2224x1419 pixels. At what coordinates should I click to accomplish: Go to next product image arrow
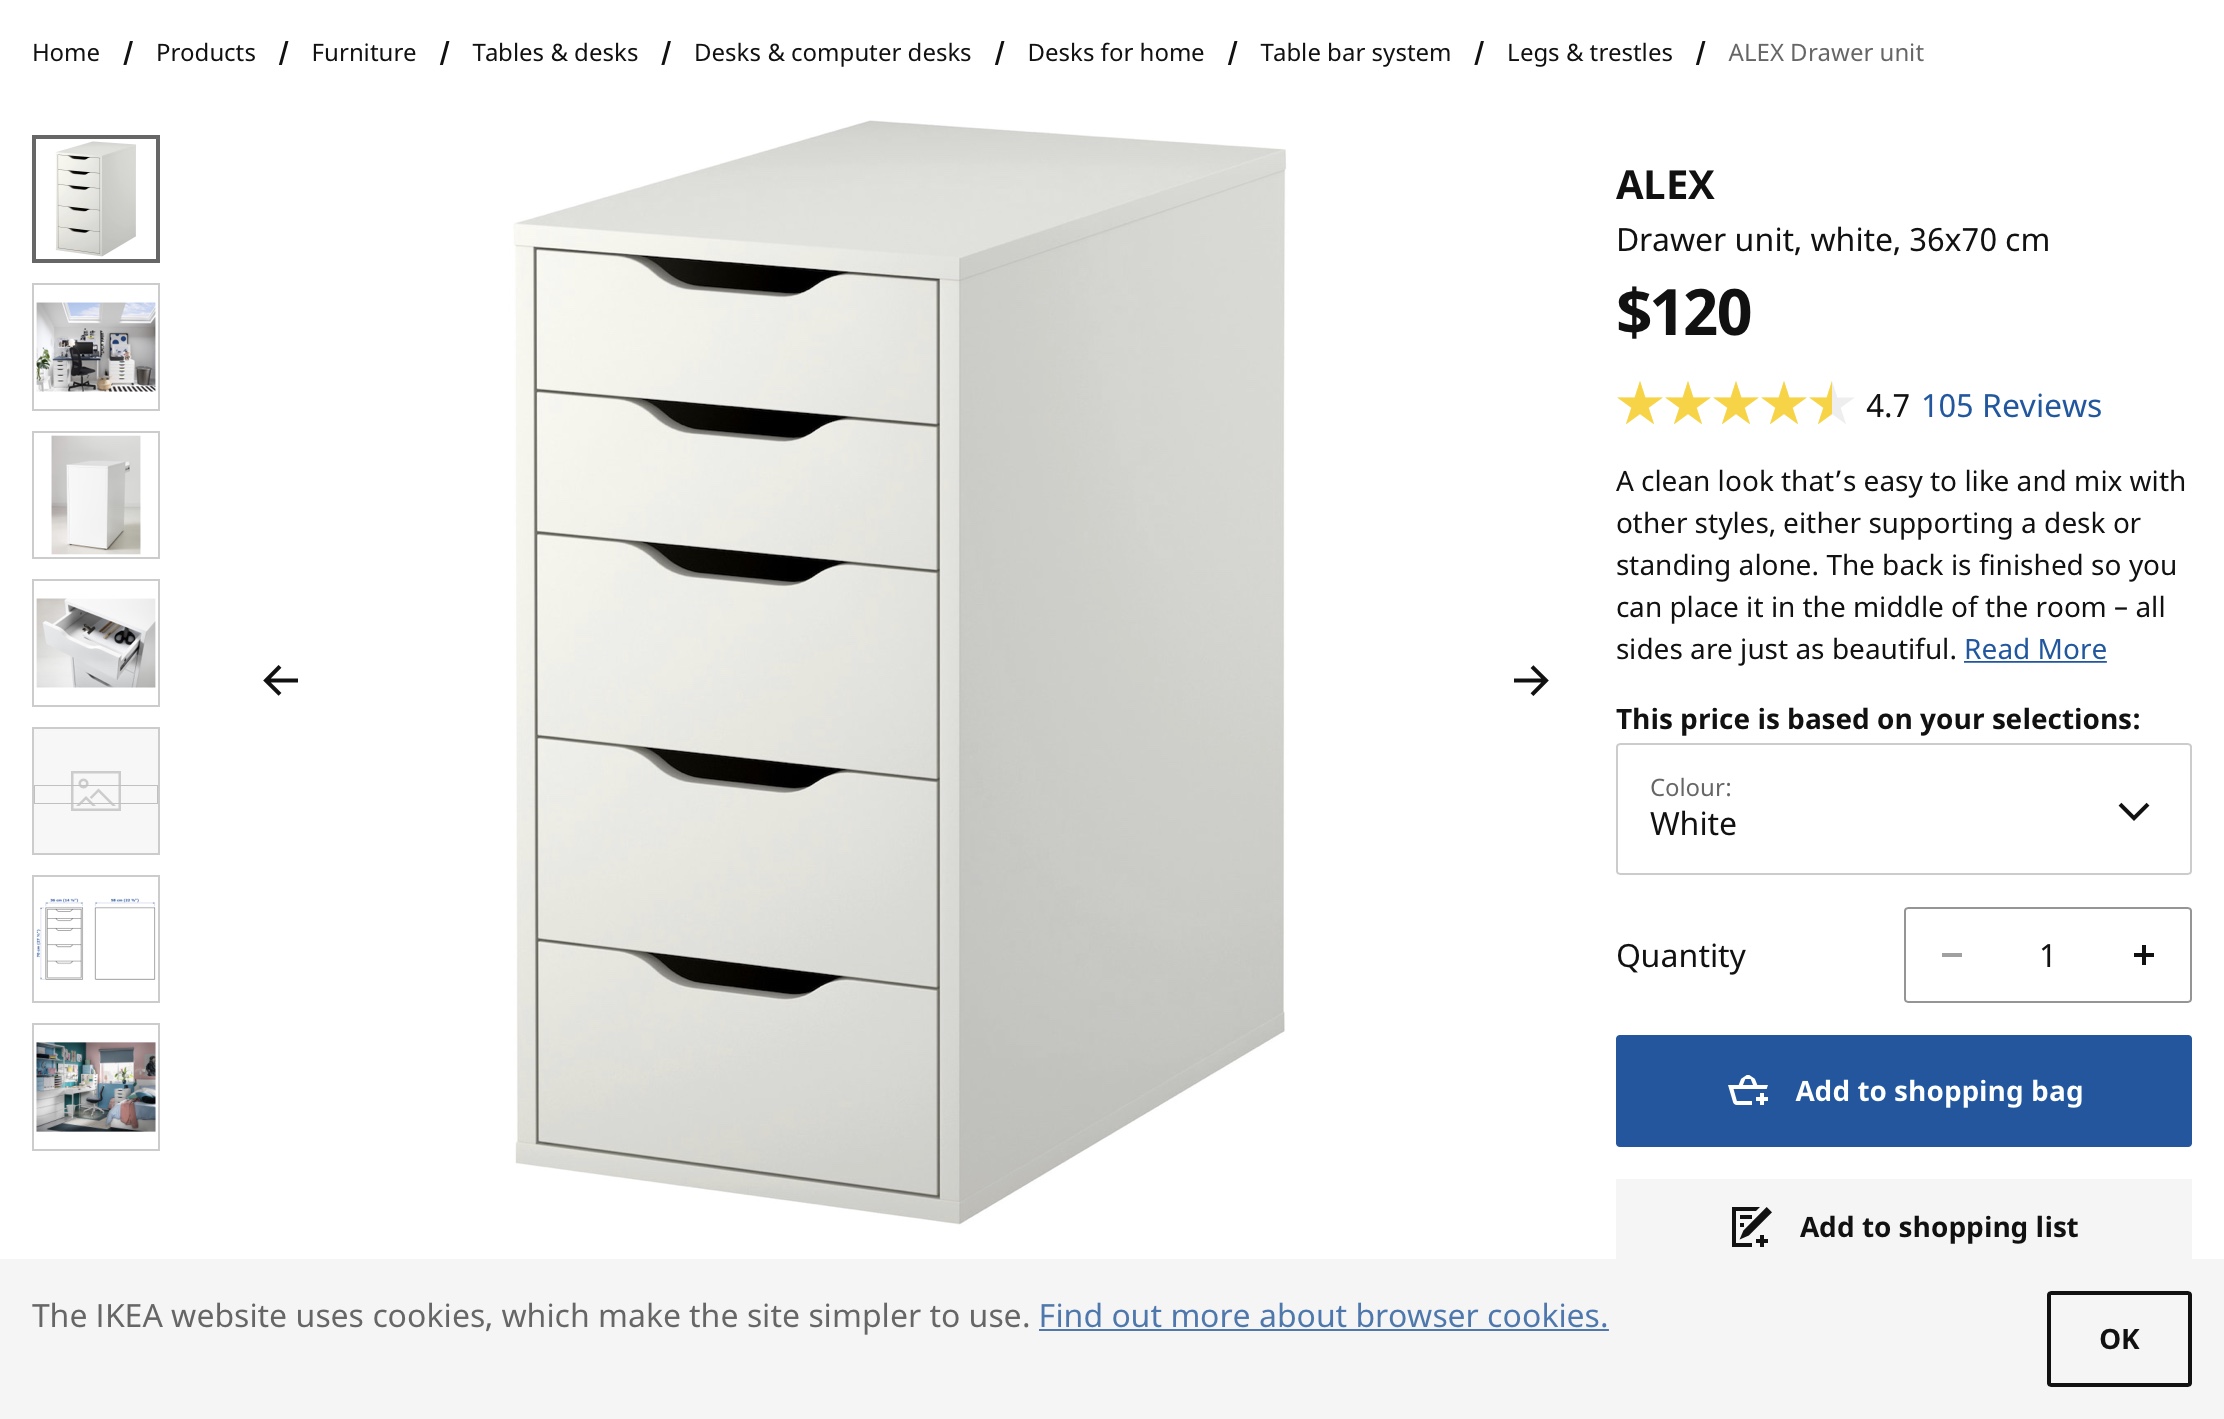[1530, 681]
